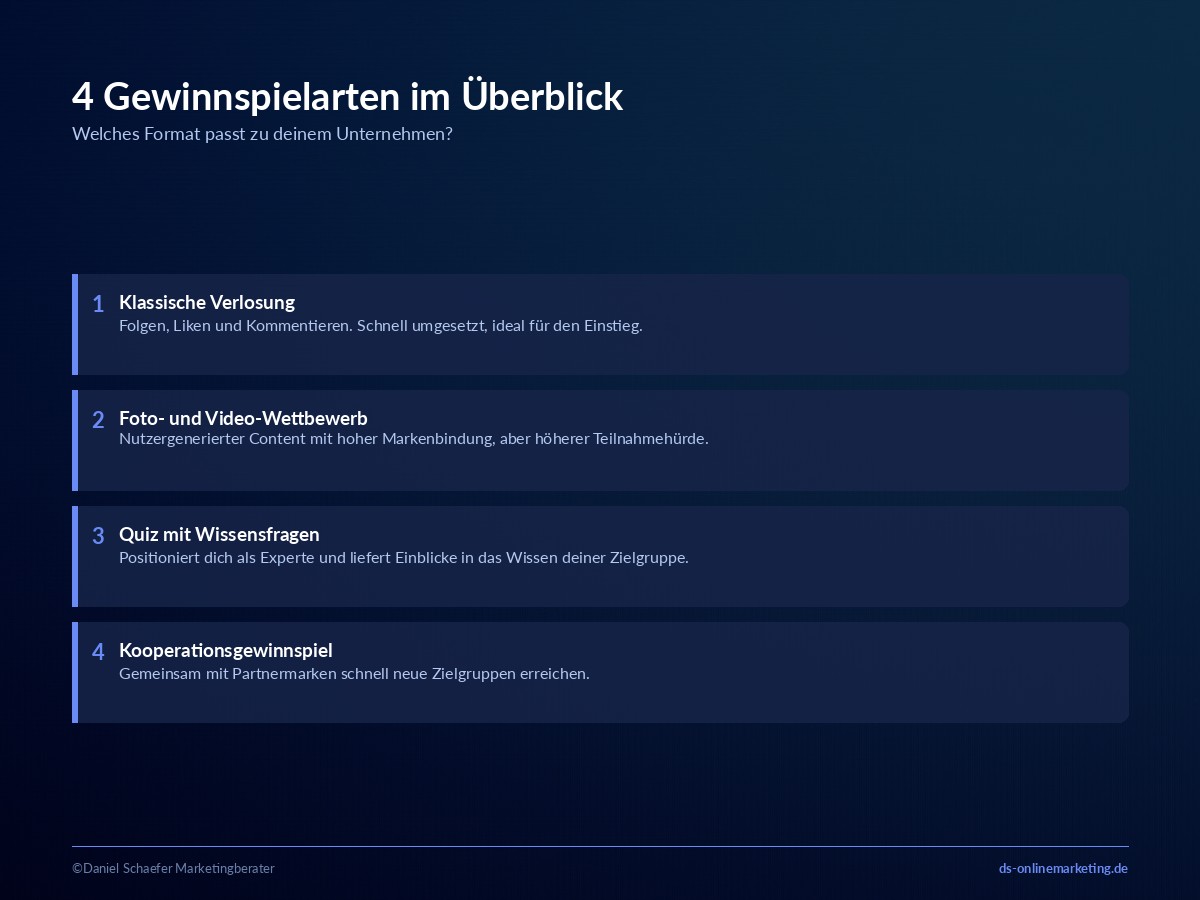
Task: Select the "Kooperationsgewinnspiel" title
Action: pyautogui.click(x=226, y=650)
